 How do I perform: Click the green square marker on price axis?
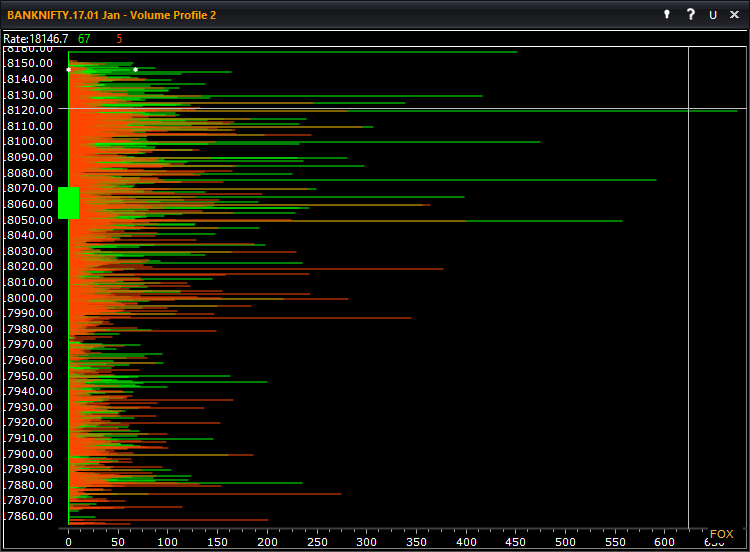tap(68, 203)
